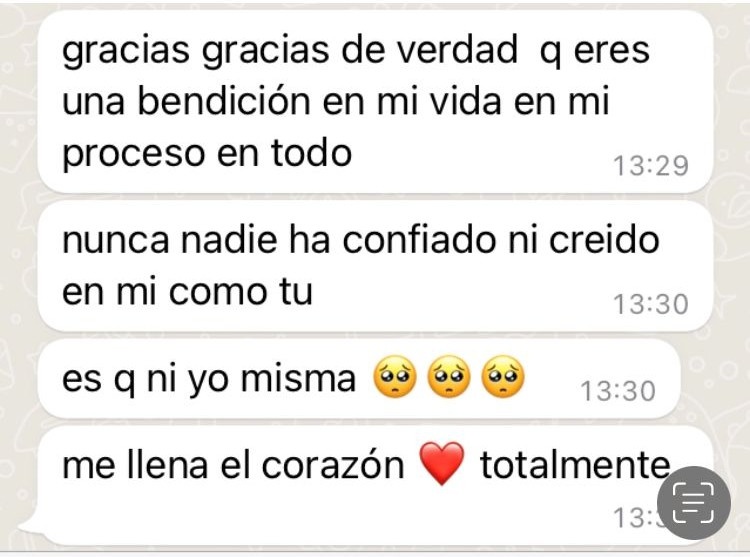The image size is (750, 557).
Task: Click the tail of the last message bubble
Action: click(x=28, y=533)
